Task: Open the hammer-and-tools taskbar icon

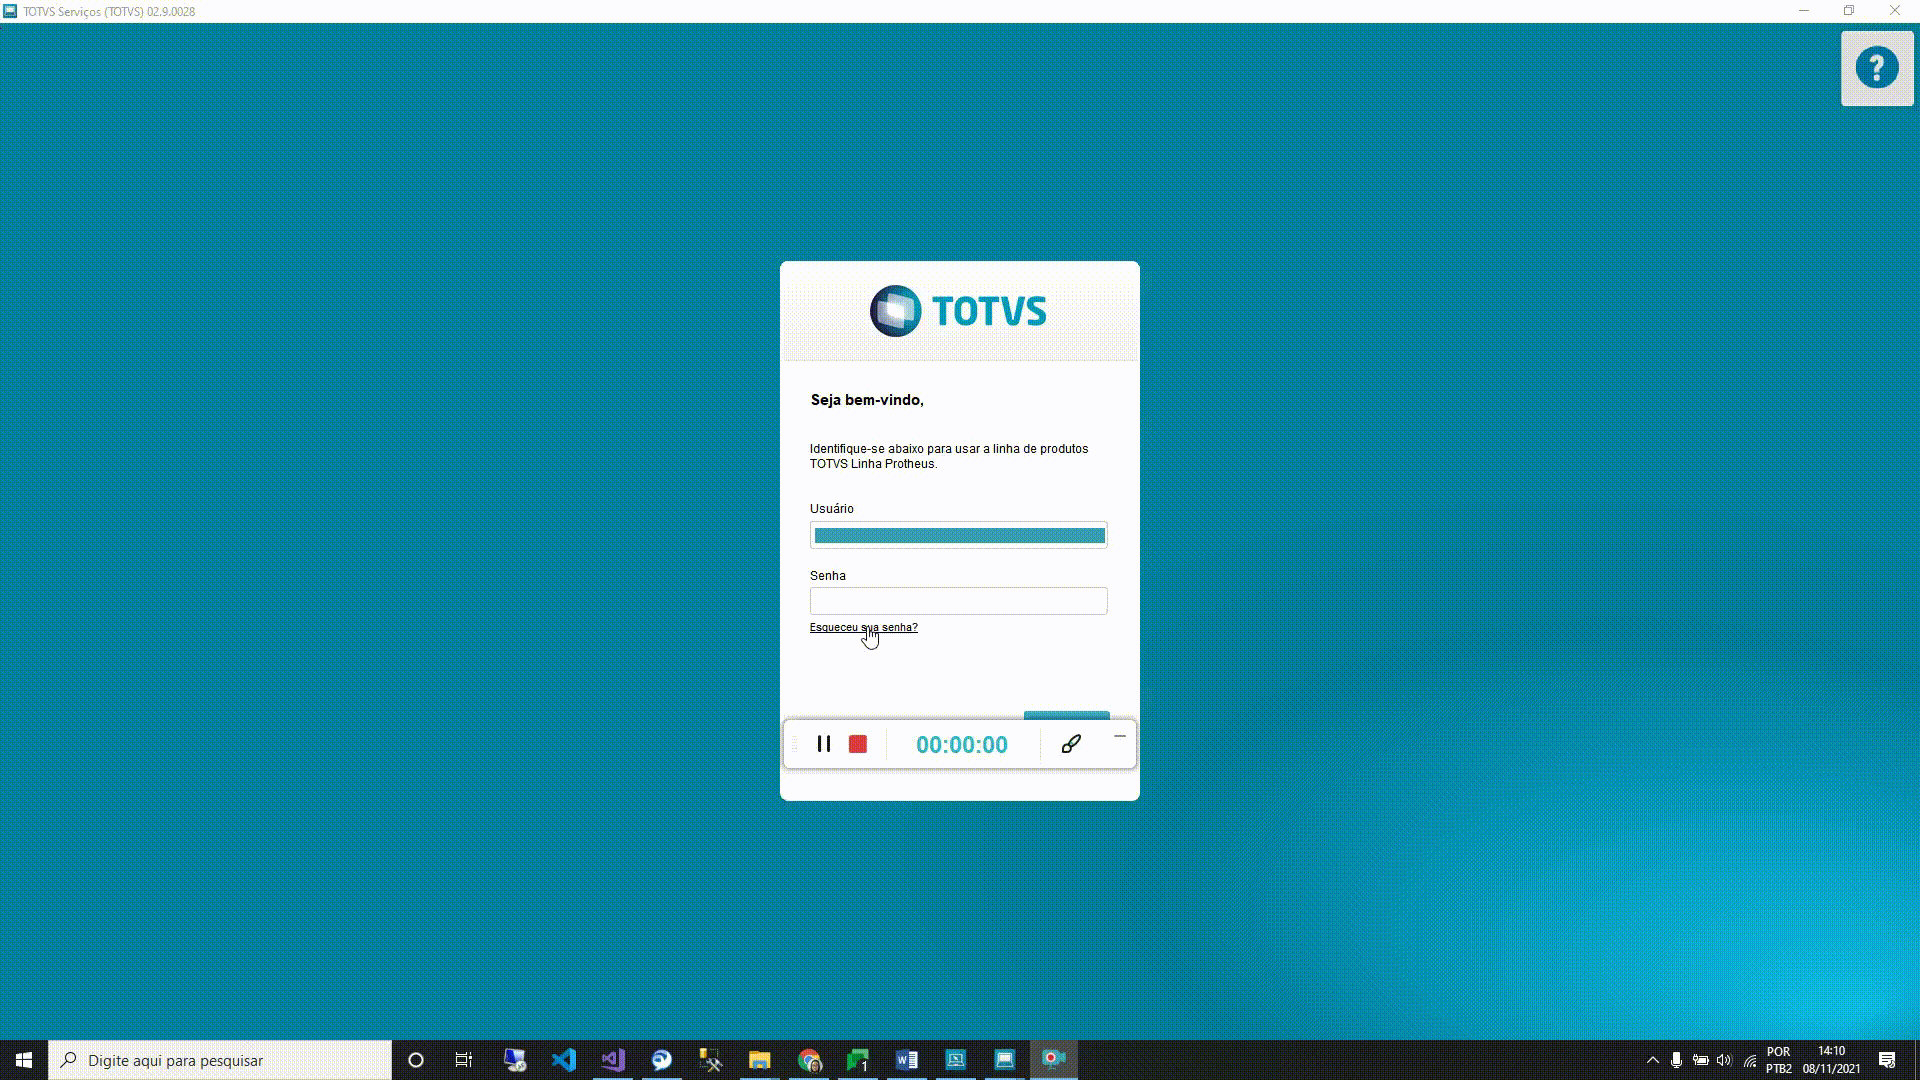Action: pyautogui.click(x=711, y=1060)
